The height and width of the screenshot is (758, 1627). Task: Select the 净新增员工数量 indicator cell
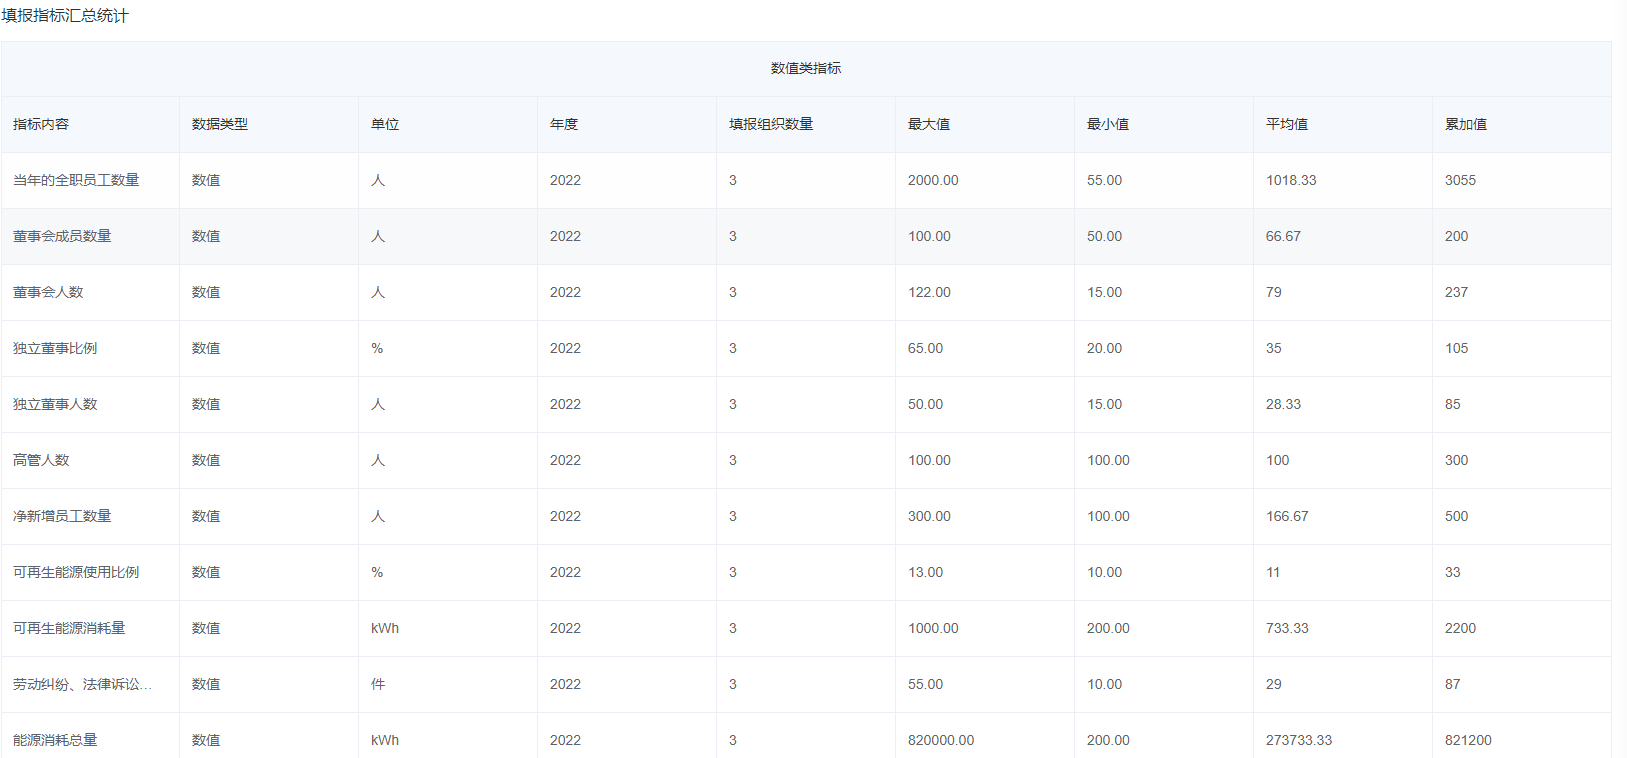pyautogui.click(x=62, y=516)
